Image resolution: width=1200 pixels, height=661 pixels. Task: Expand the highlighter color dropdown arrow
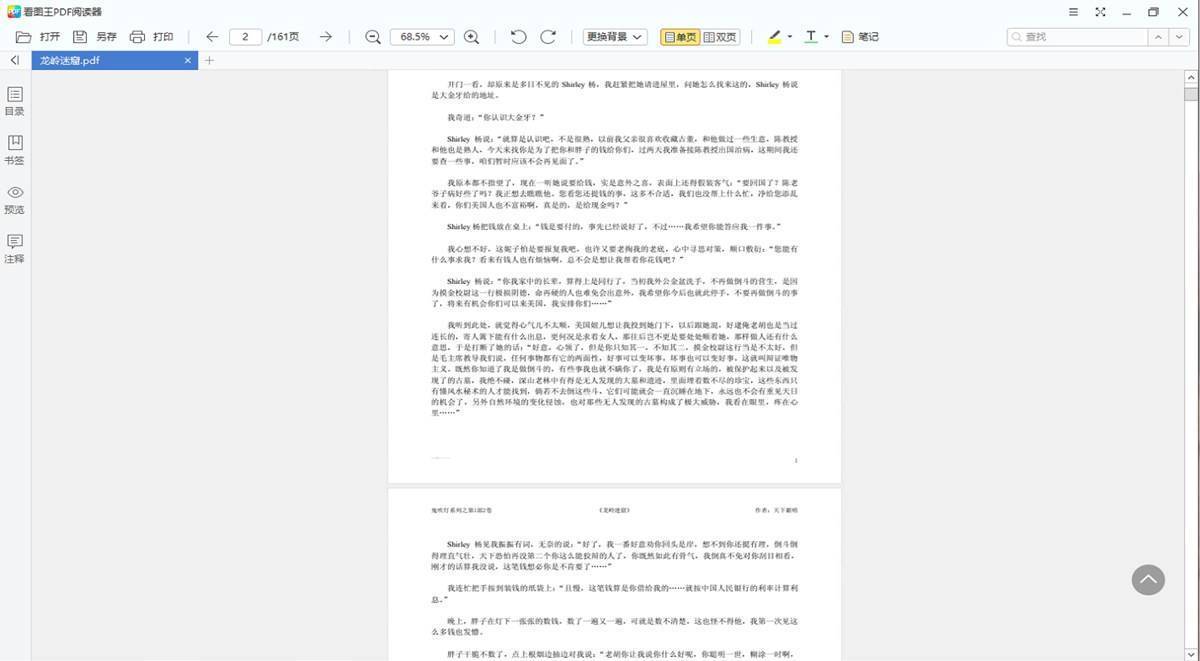790,37
